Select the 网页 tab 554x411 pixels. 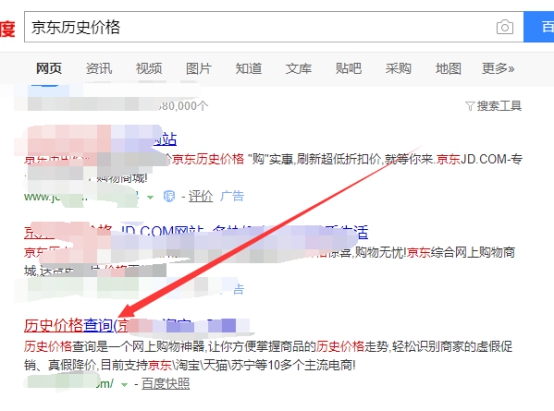pos(49,68)
